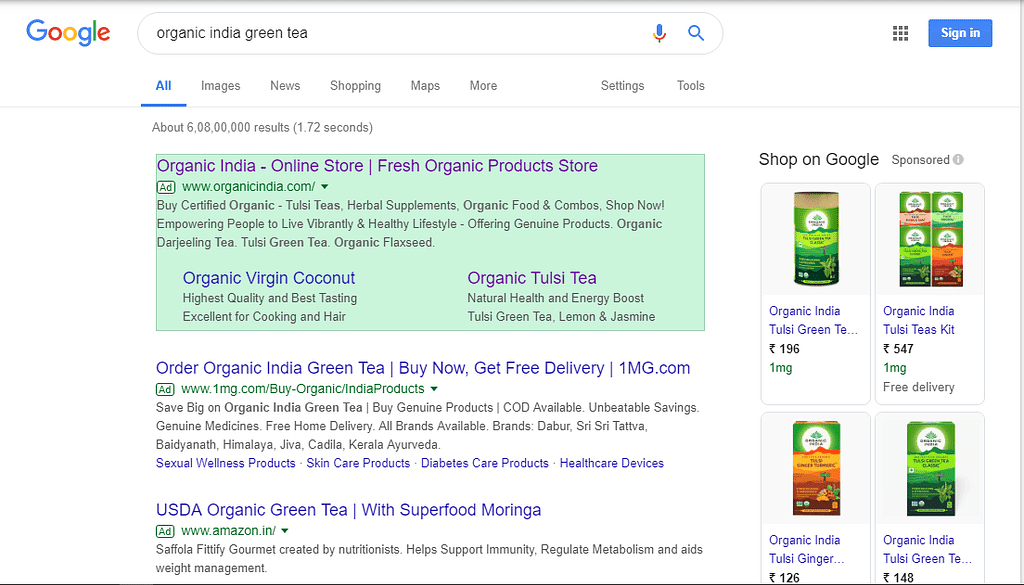Click the voice search microphone icon
Viewport: 1024px width, 585px height.
point(659,33)
